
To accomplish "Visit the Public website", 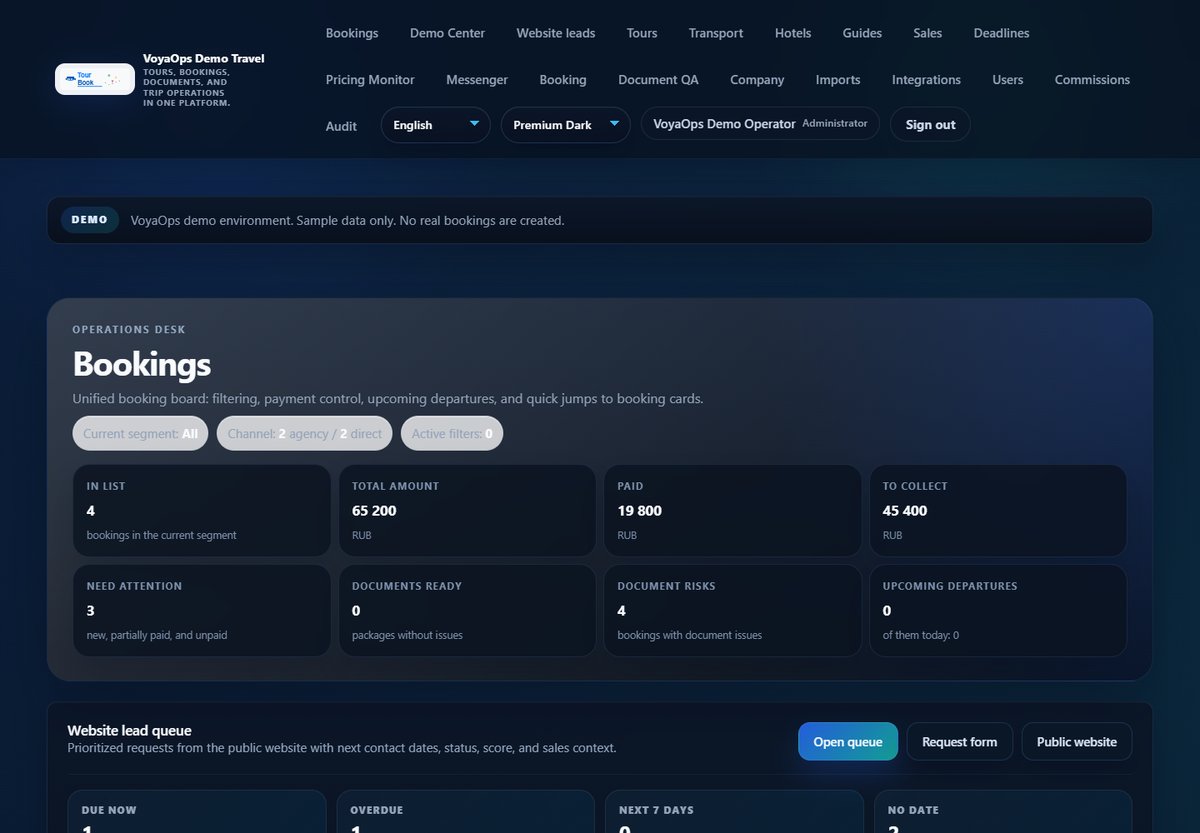I will click(1077, 742).
